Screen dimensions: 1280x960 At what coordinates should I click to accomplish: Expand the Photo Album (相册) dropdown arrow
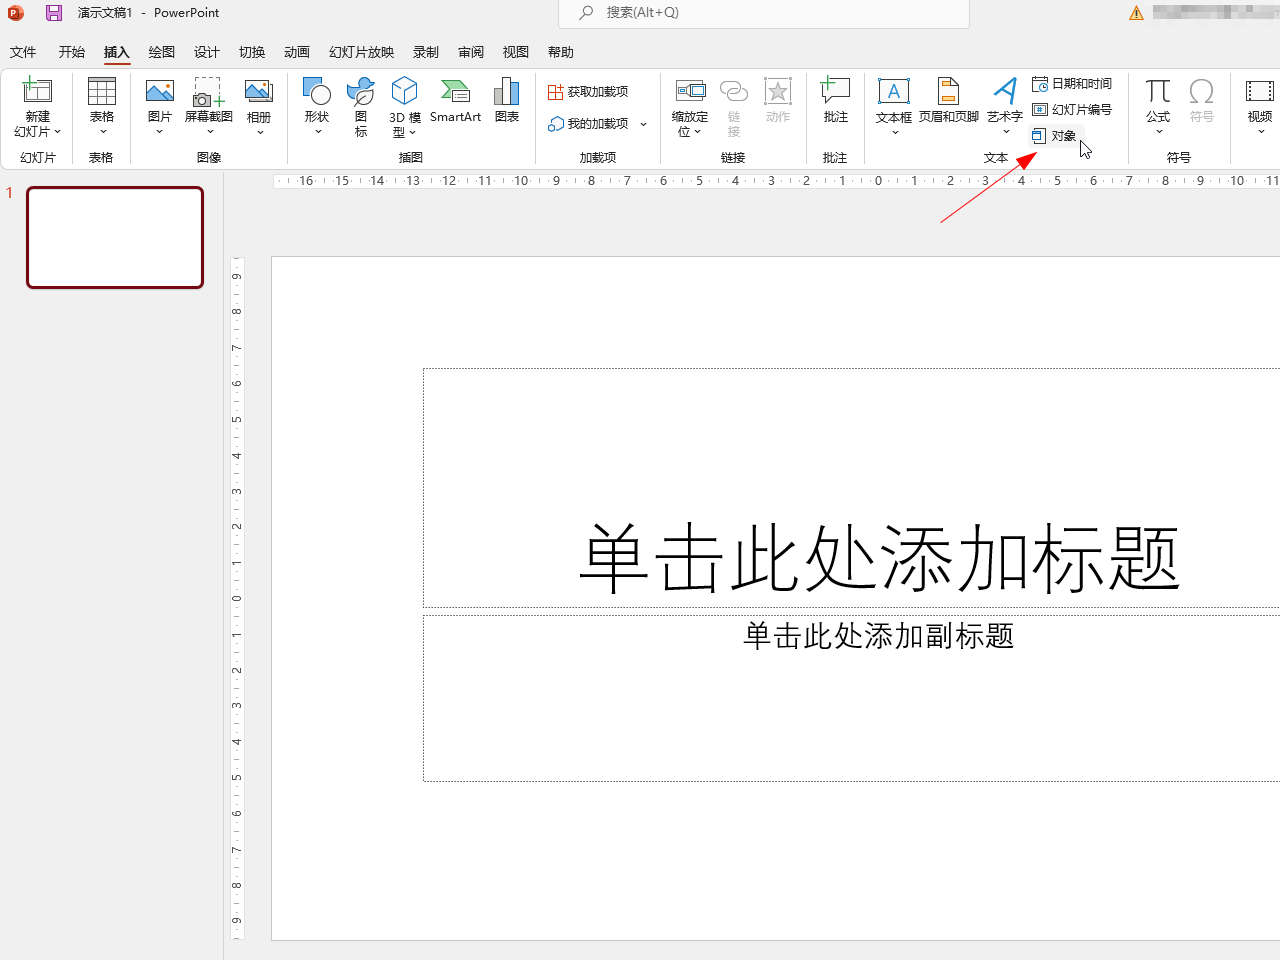point(259,132)
